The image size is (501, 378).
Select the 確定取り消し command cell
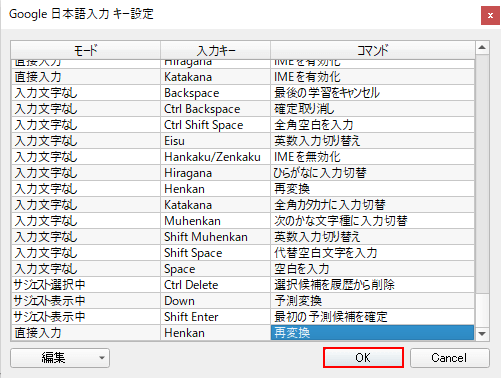pyautogui.click(x=372, y=109)
